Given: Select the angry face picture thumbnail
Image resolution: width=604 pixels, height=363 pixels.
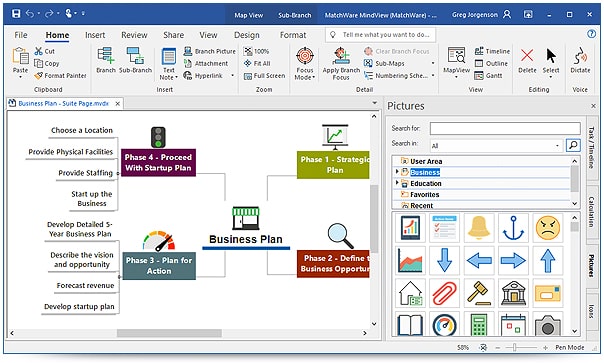Looking at the screenshot, I should [547, 227].
